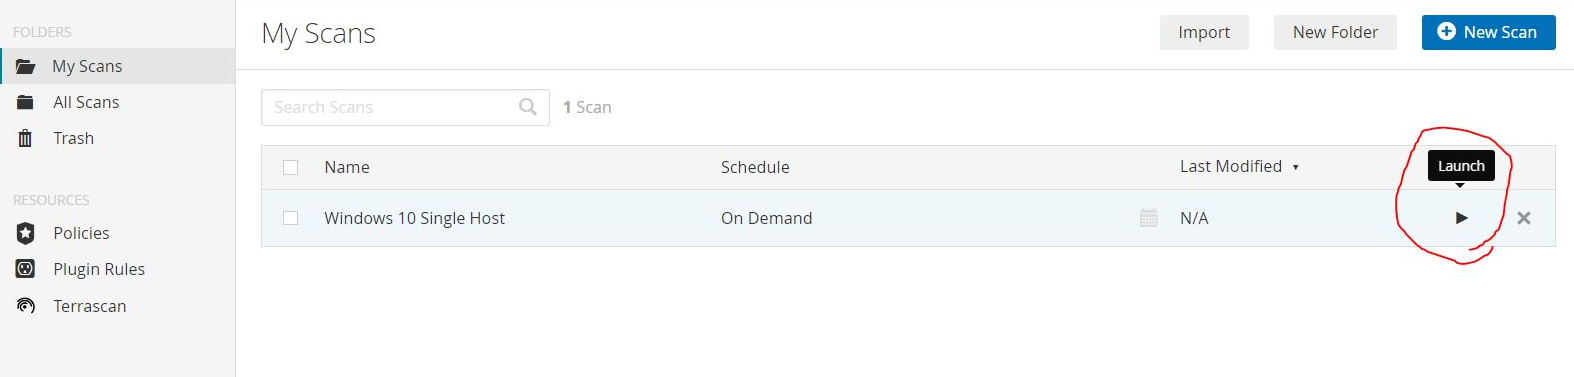Screen dimensions: 1574x377
Task: Click the Terrascan icon in sidebar
Action: click(26, 305)
